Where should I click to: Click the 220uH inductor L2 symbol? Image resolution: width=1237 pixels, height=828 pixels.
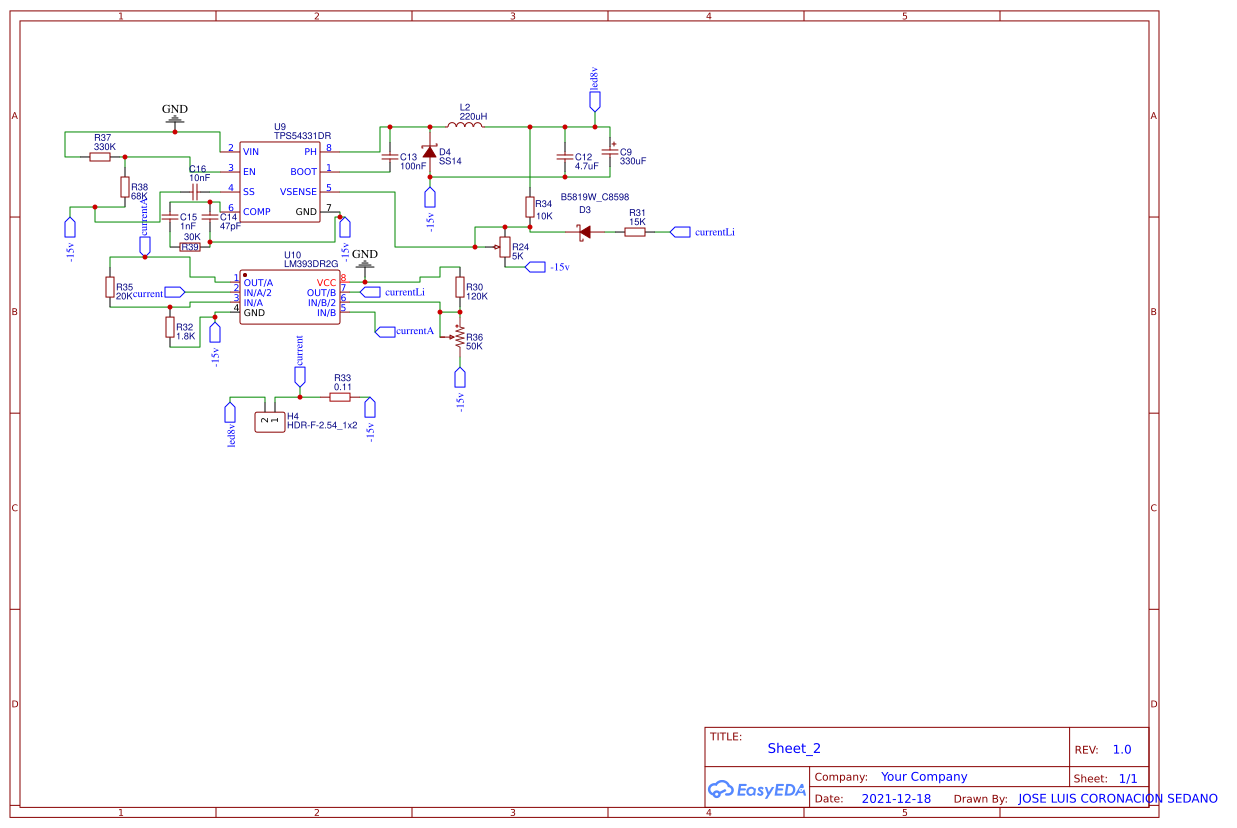(467, 128)
